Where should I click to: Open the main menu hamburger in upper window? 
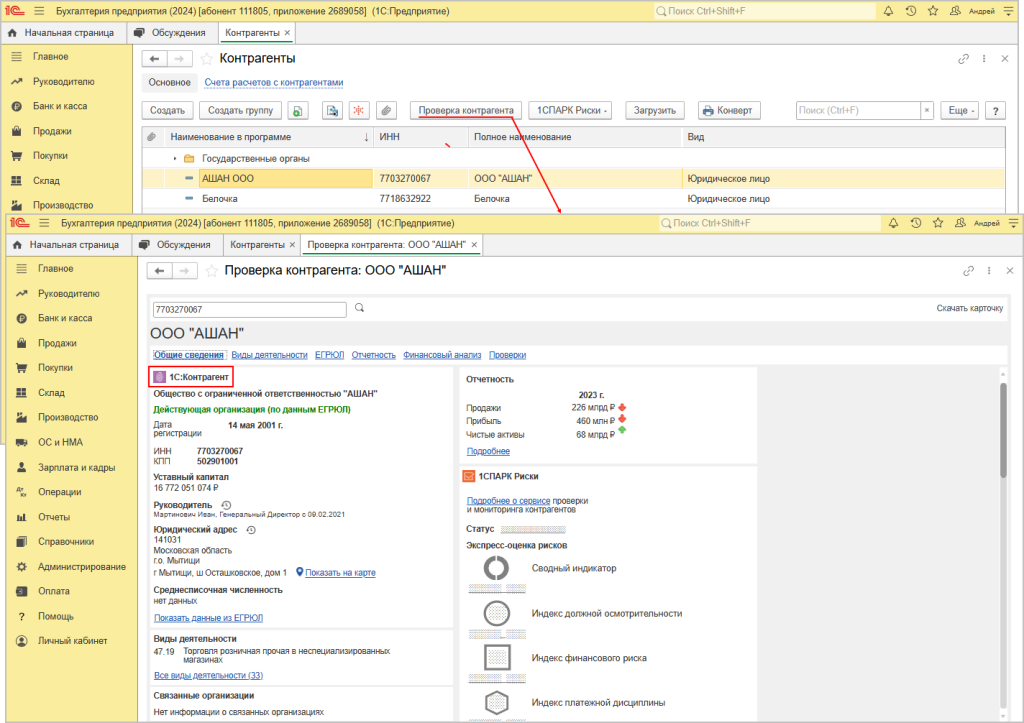click(x=39, y=11)
